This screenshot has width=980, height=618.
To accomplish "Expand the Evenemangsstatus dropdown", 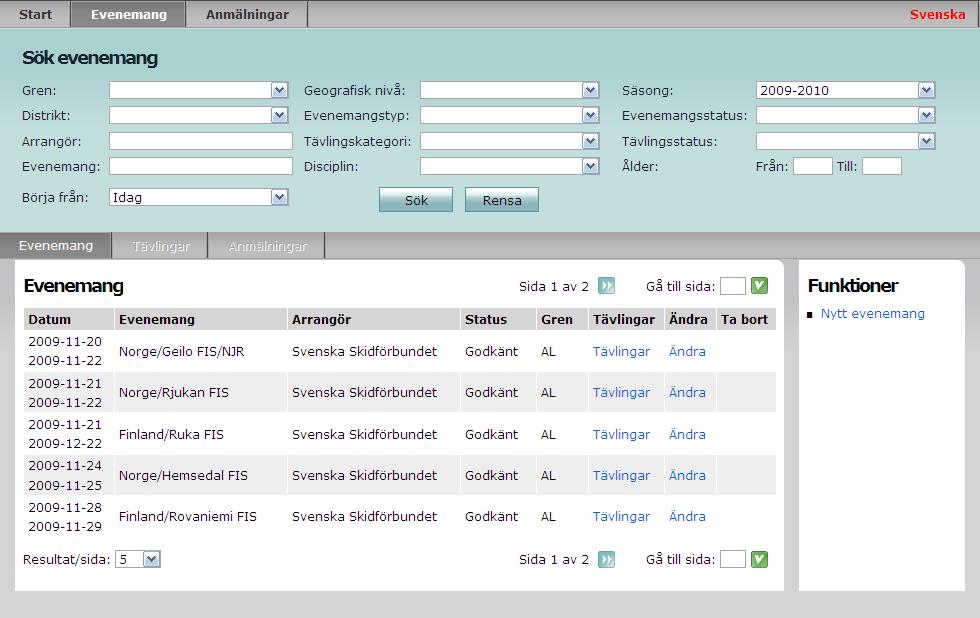I will (846, 115).
